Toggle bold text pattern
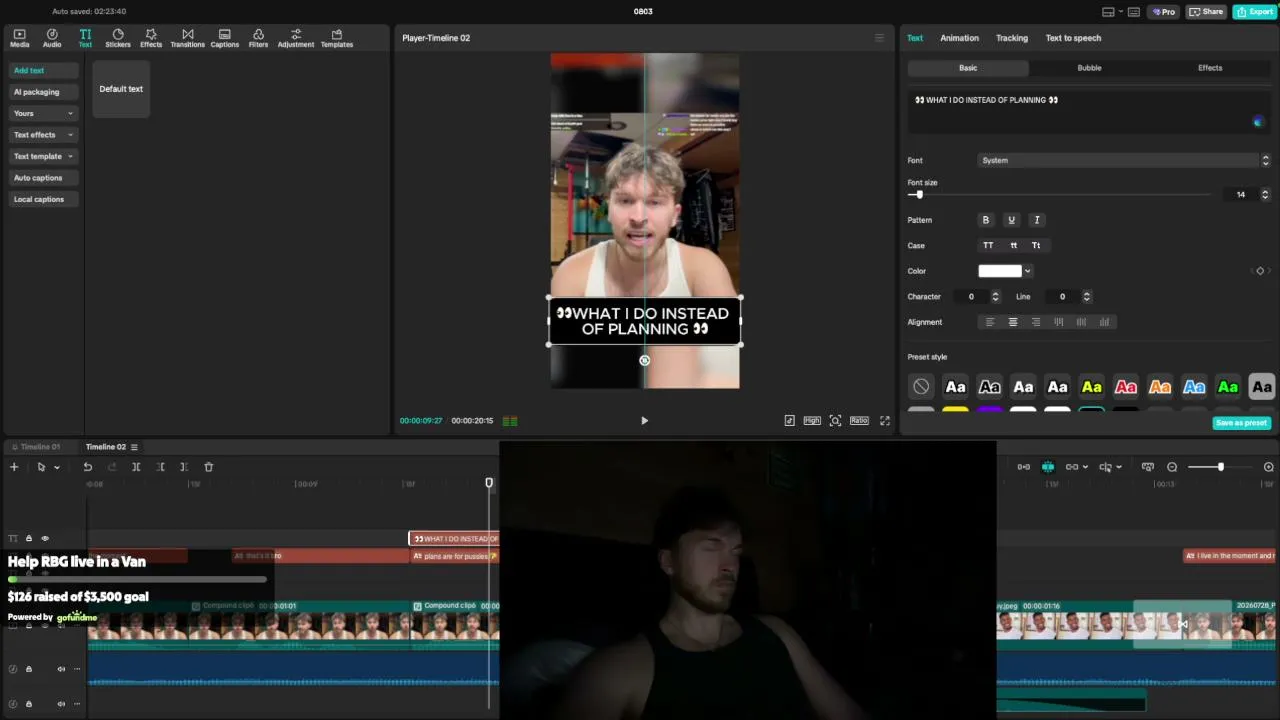Screen dimensions: 1280x720 (x=986, y=220)
